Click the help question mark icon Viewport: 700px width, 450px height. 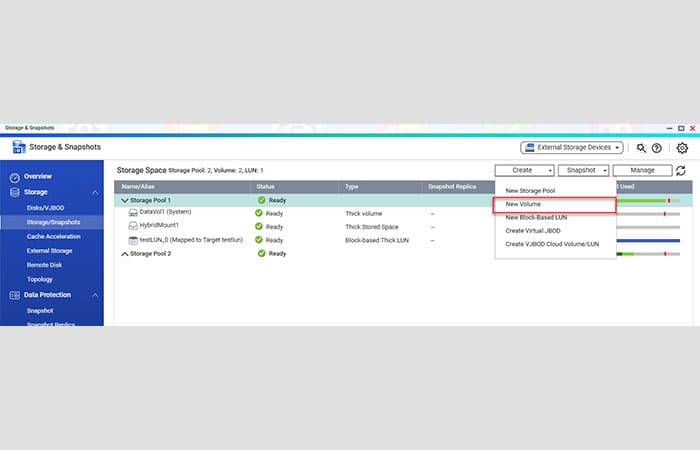pos(657,147)
